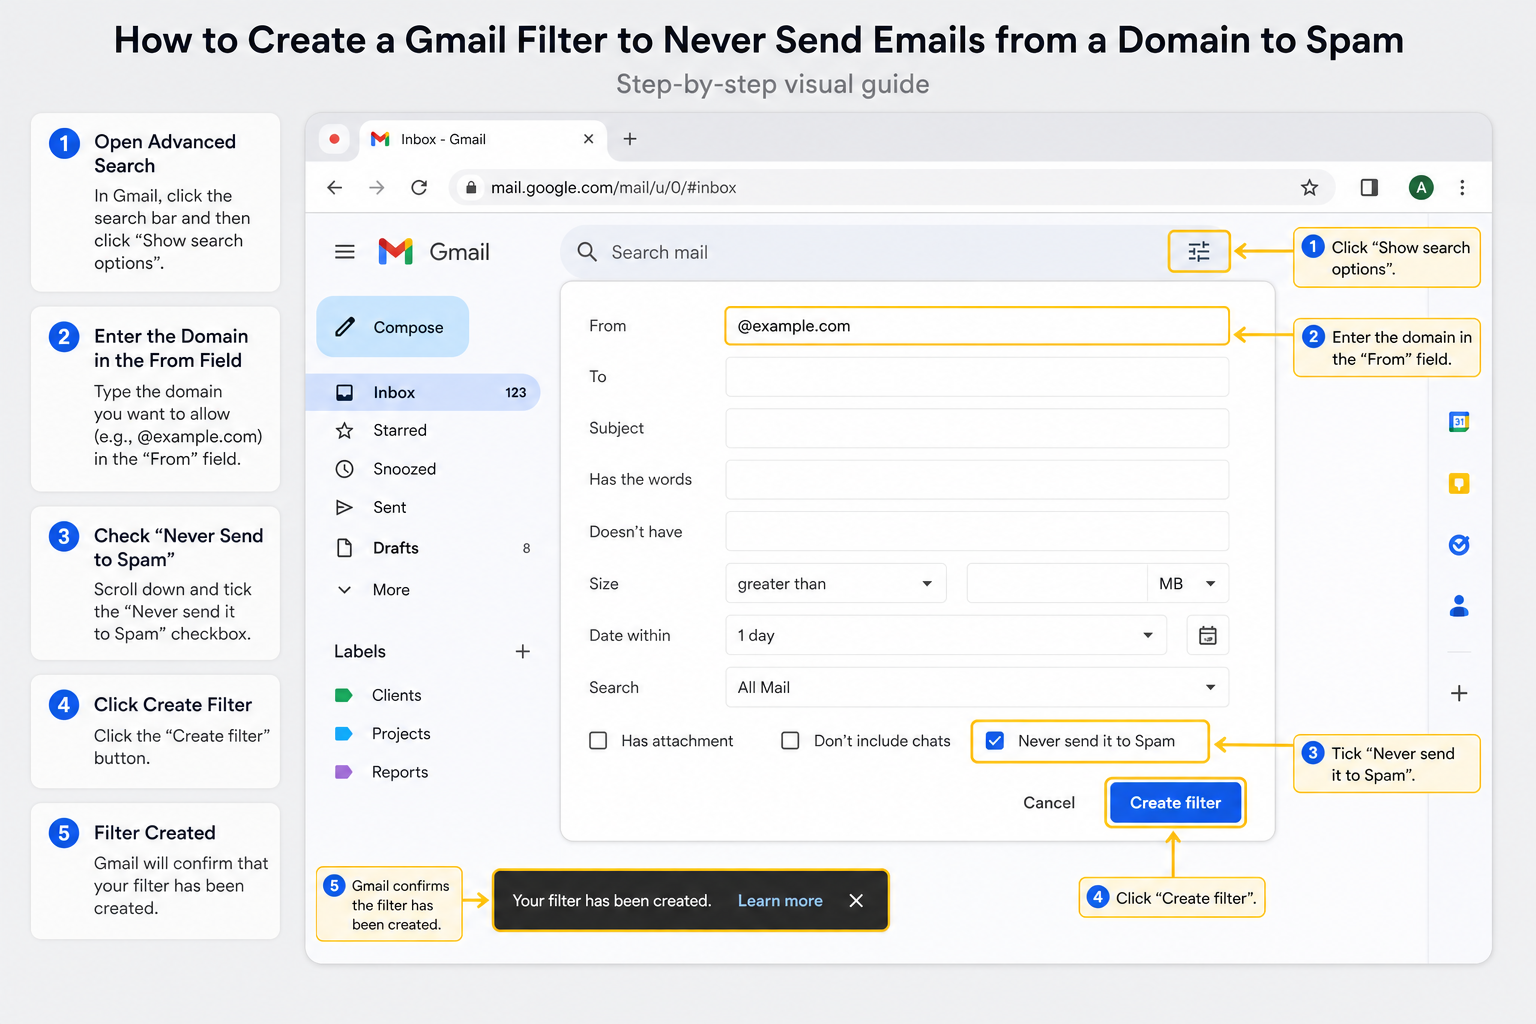Screen dimensions: 1536x1024
Task: Open the date picker calendar icon
Action: (1208, 635)
